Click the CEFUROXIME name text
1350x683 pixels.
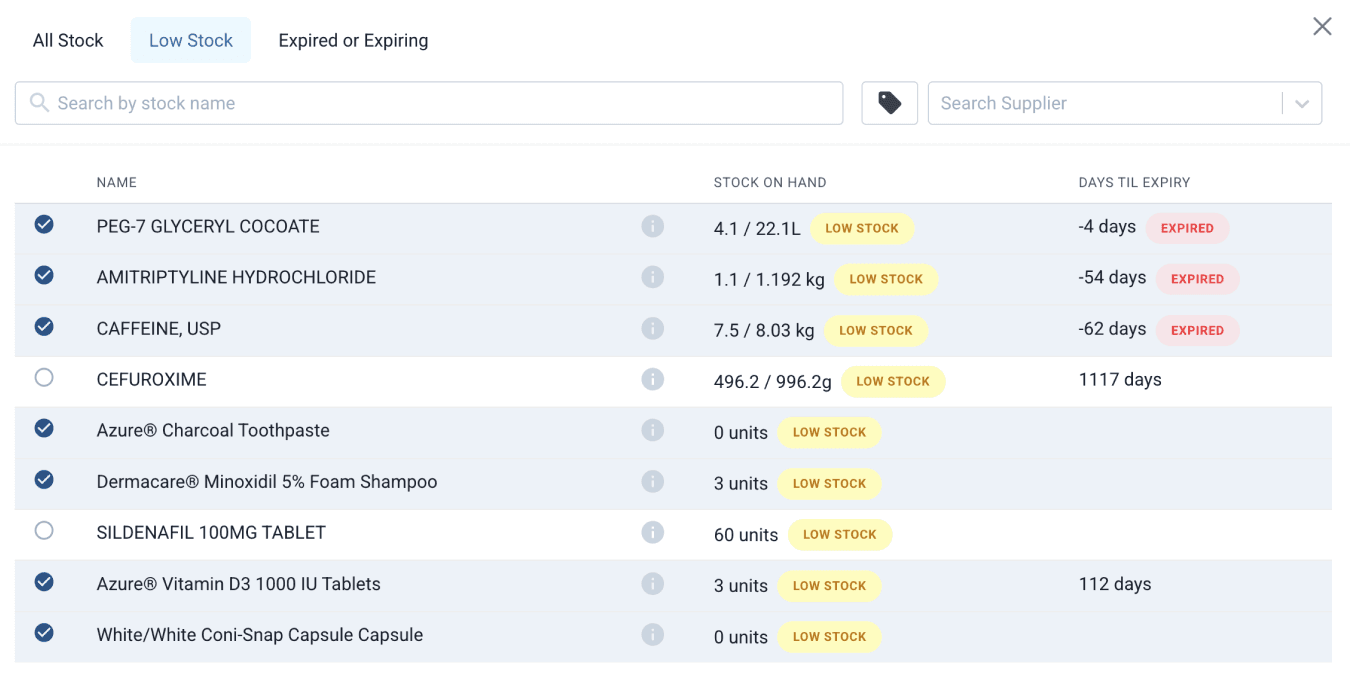pos(151,380)
